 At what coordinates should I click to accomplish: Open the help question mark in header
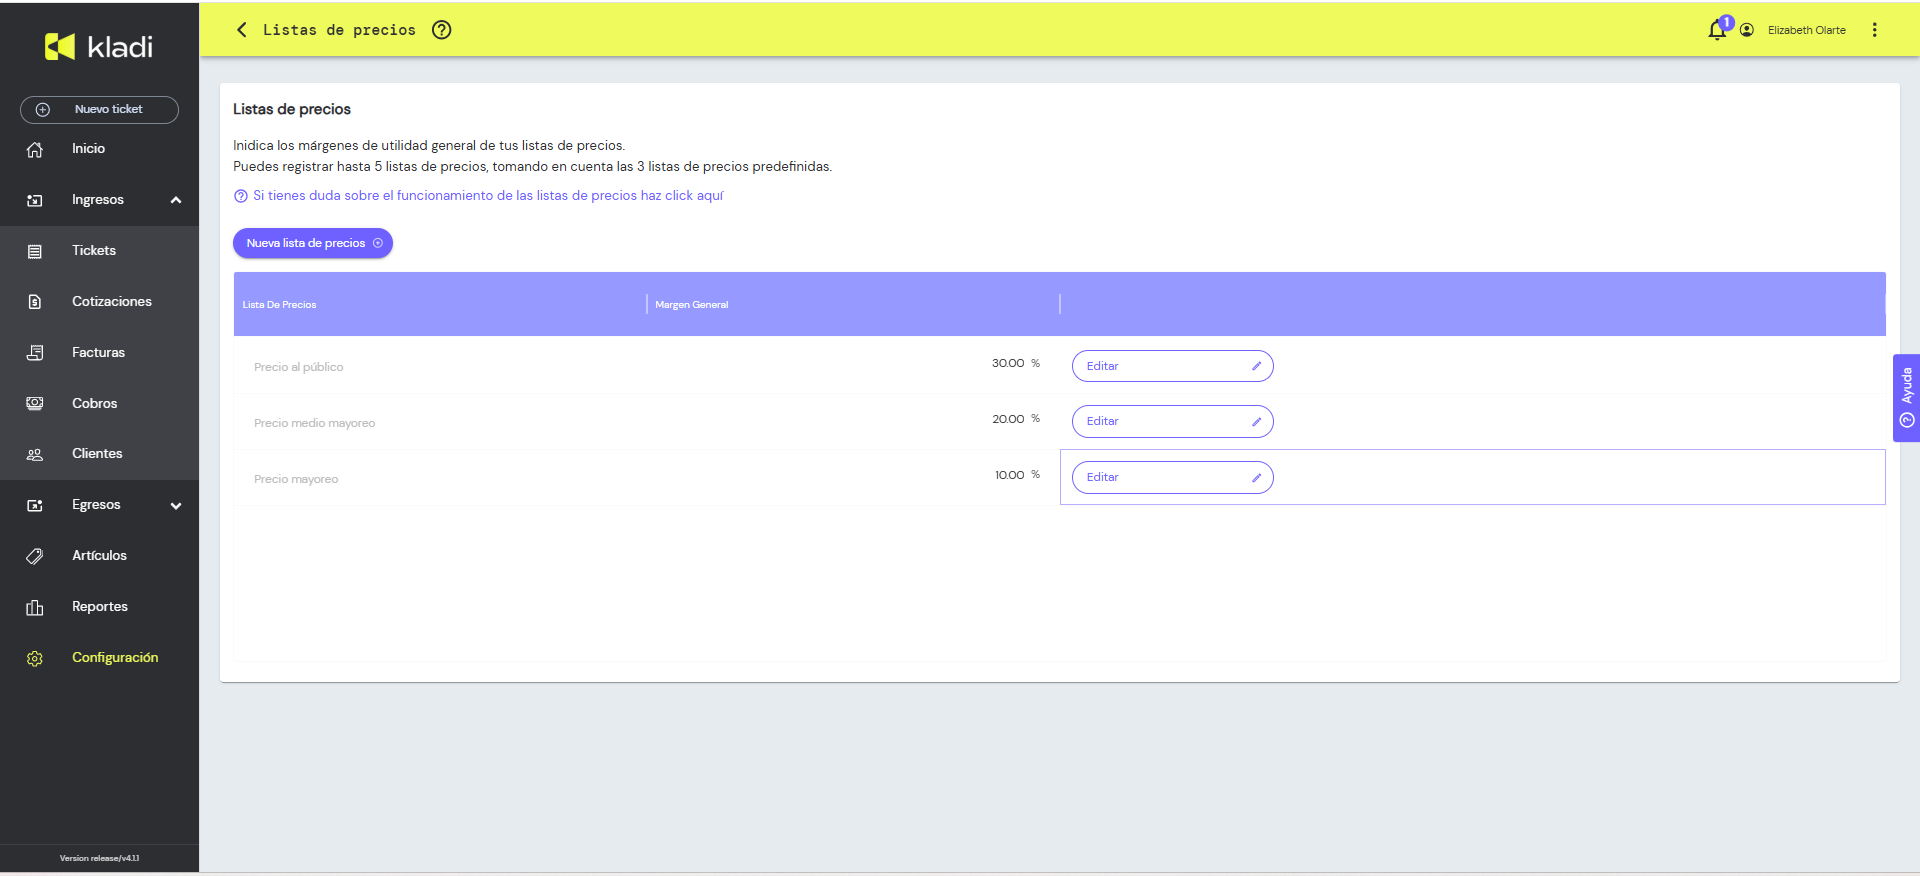(441, 30)
